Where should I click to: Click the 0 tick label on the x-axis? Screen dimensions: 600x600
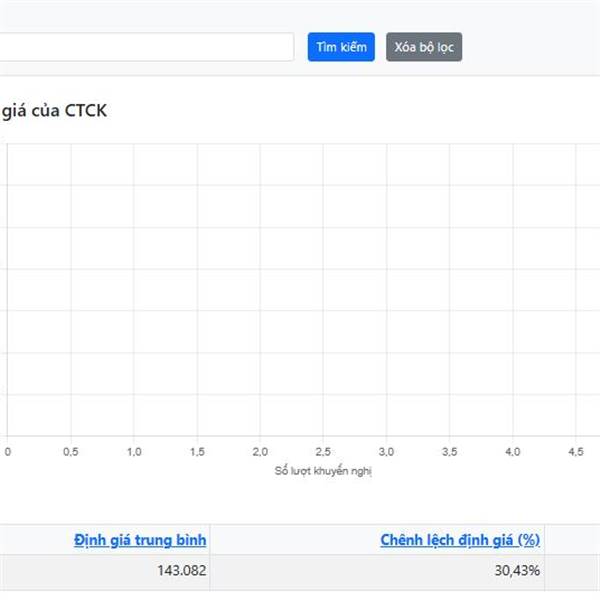[8, 452]
